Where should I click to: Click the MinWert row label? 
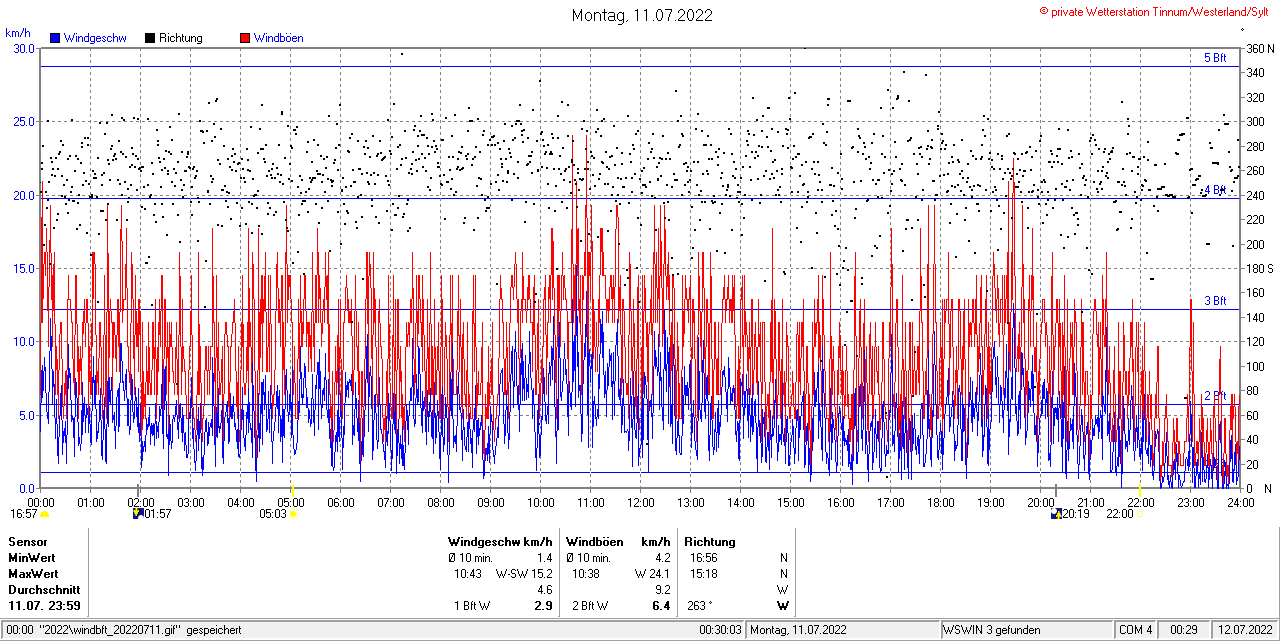(32, 558)
